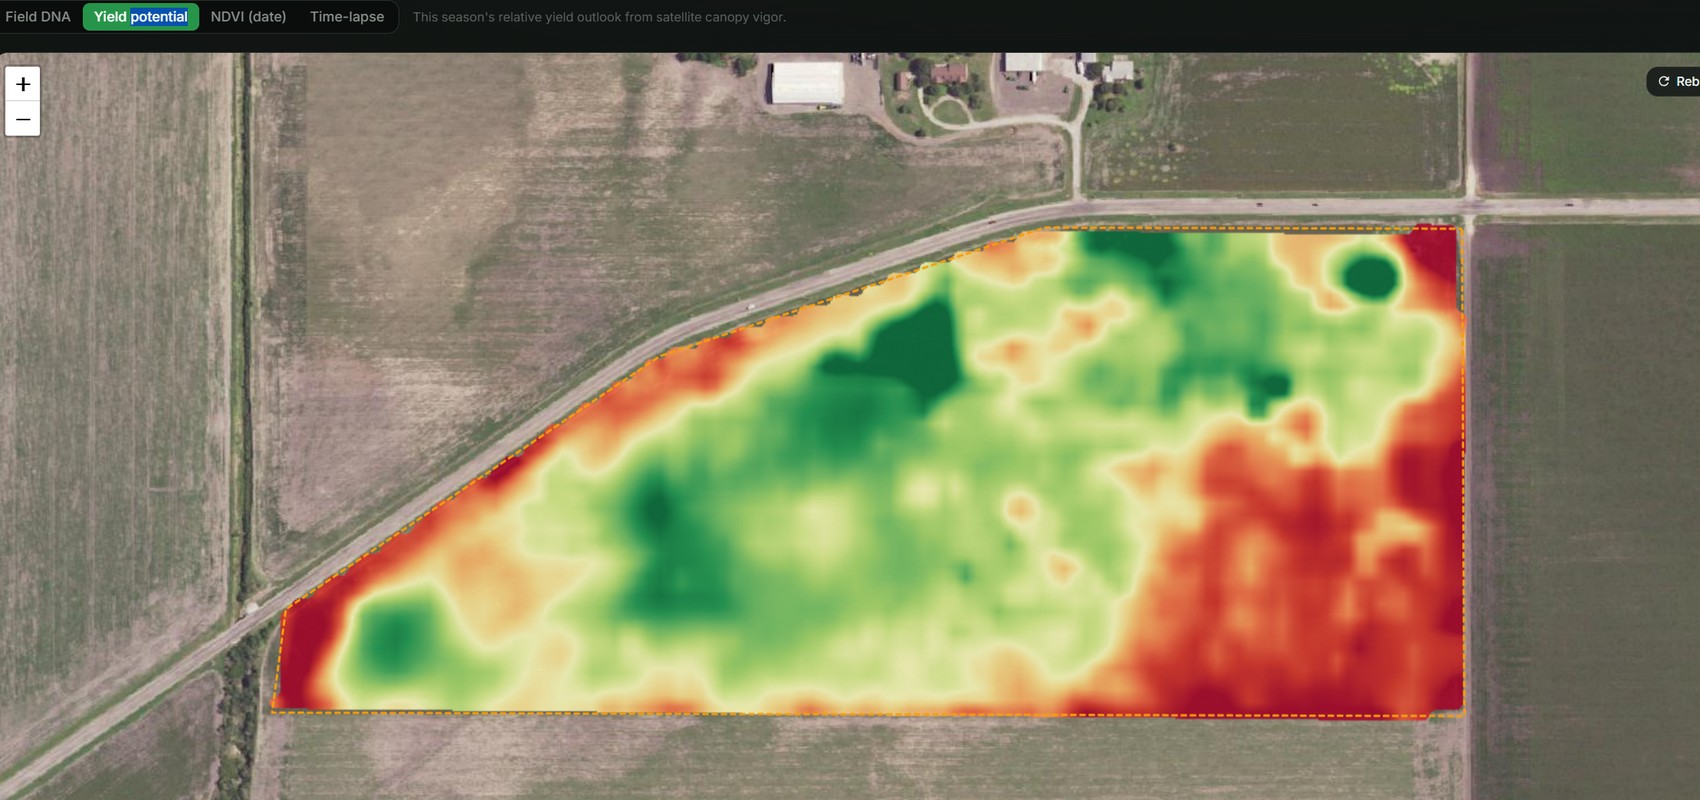
Task: Switch to the Time-lapse tab
Action: [x=347, y=17]
